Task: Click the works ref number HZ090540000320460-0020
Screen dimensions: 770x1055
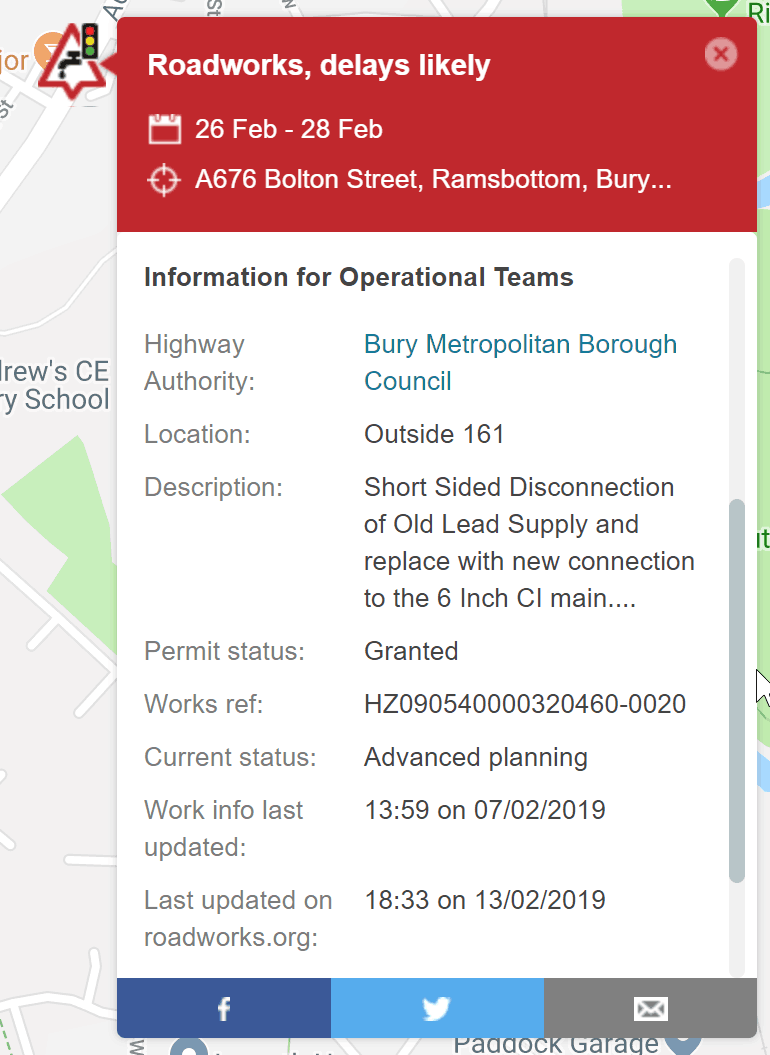Action: click(525, 704)
